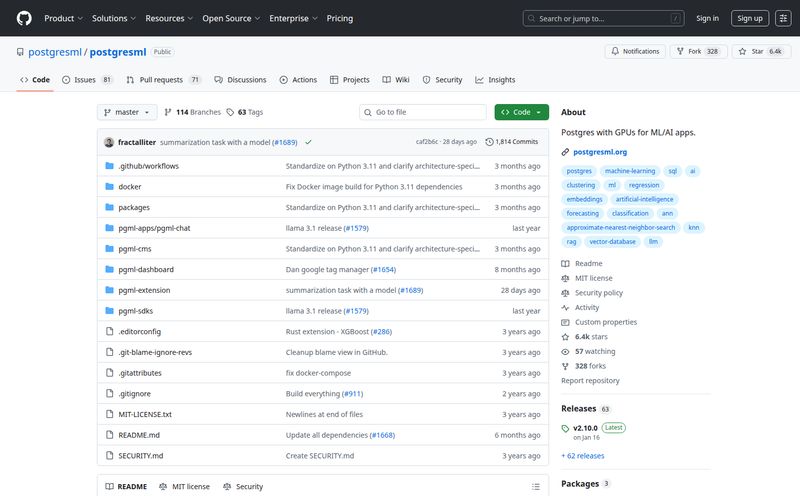This screenshot has width=800, height=496.
Task: Click the branch icon beside 114 Branches
Action: 168,112
